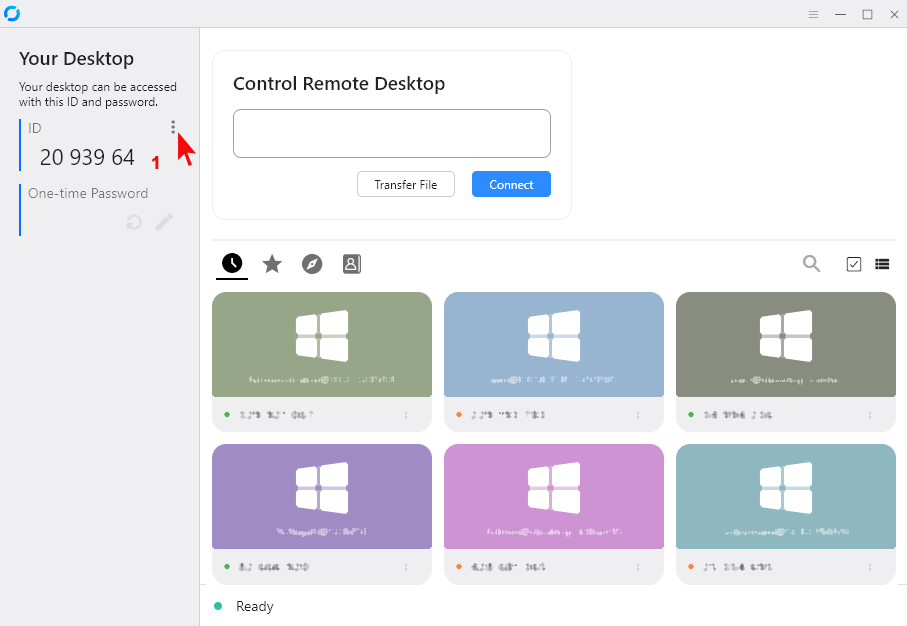Open the address book contact tab

[352, 264]
